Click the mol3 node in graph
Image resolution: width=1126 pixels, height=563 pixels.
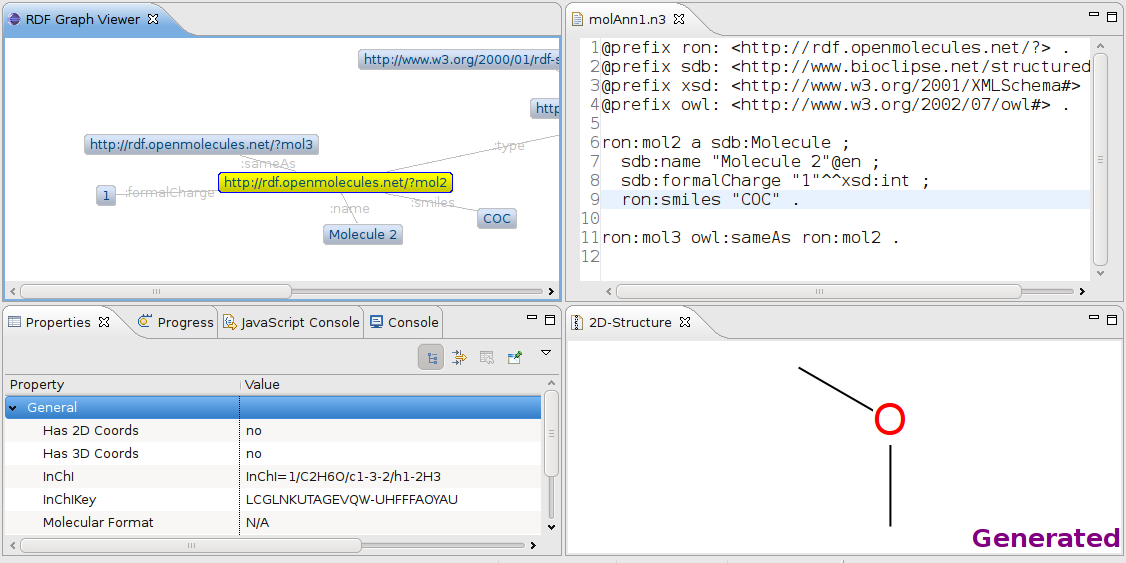201,145
